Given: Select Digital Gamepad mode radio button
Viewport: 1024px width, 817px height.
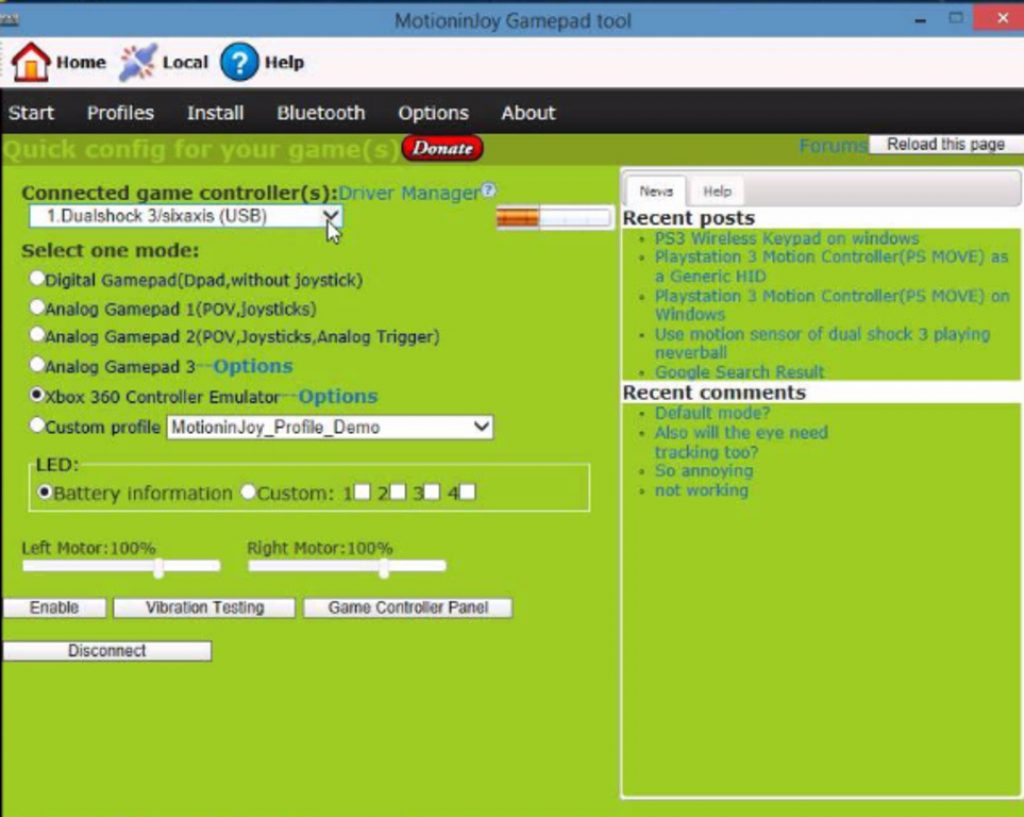Looking at the screenshot, I should point(37,279).
